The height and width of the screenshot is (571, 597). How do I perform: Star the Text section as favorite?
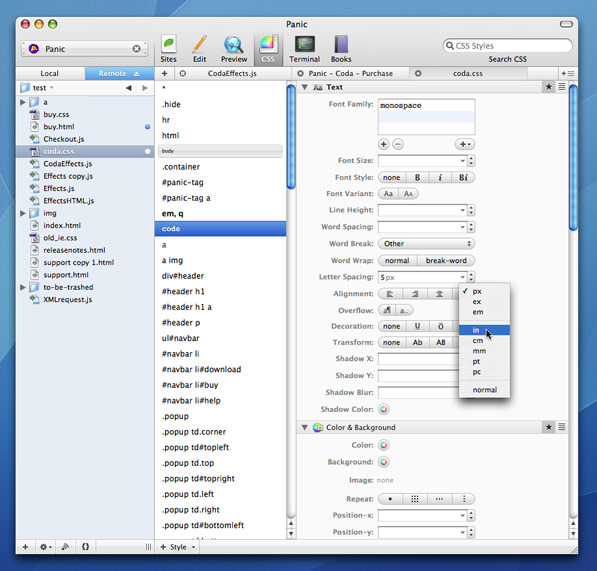click(x=549, y=87)
